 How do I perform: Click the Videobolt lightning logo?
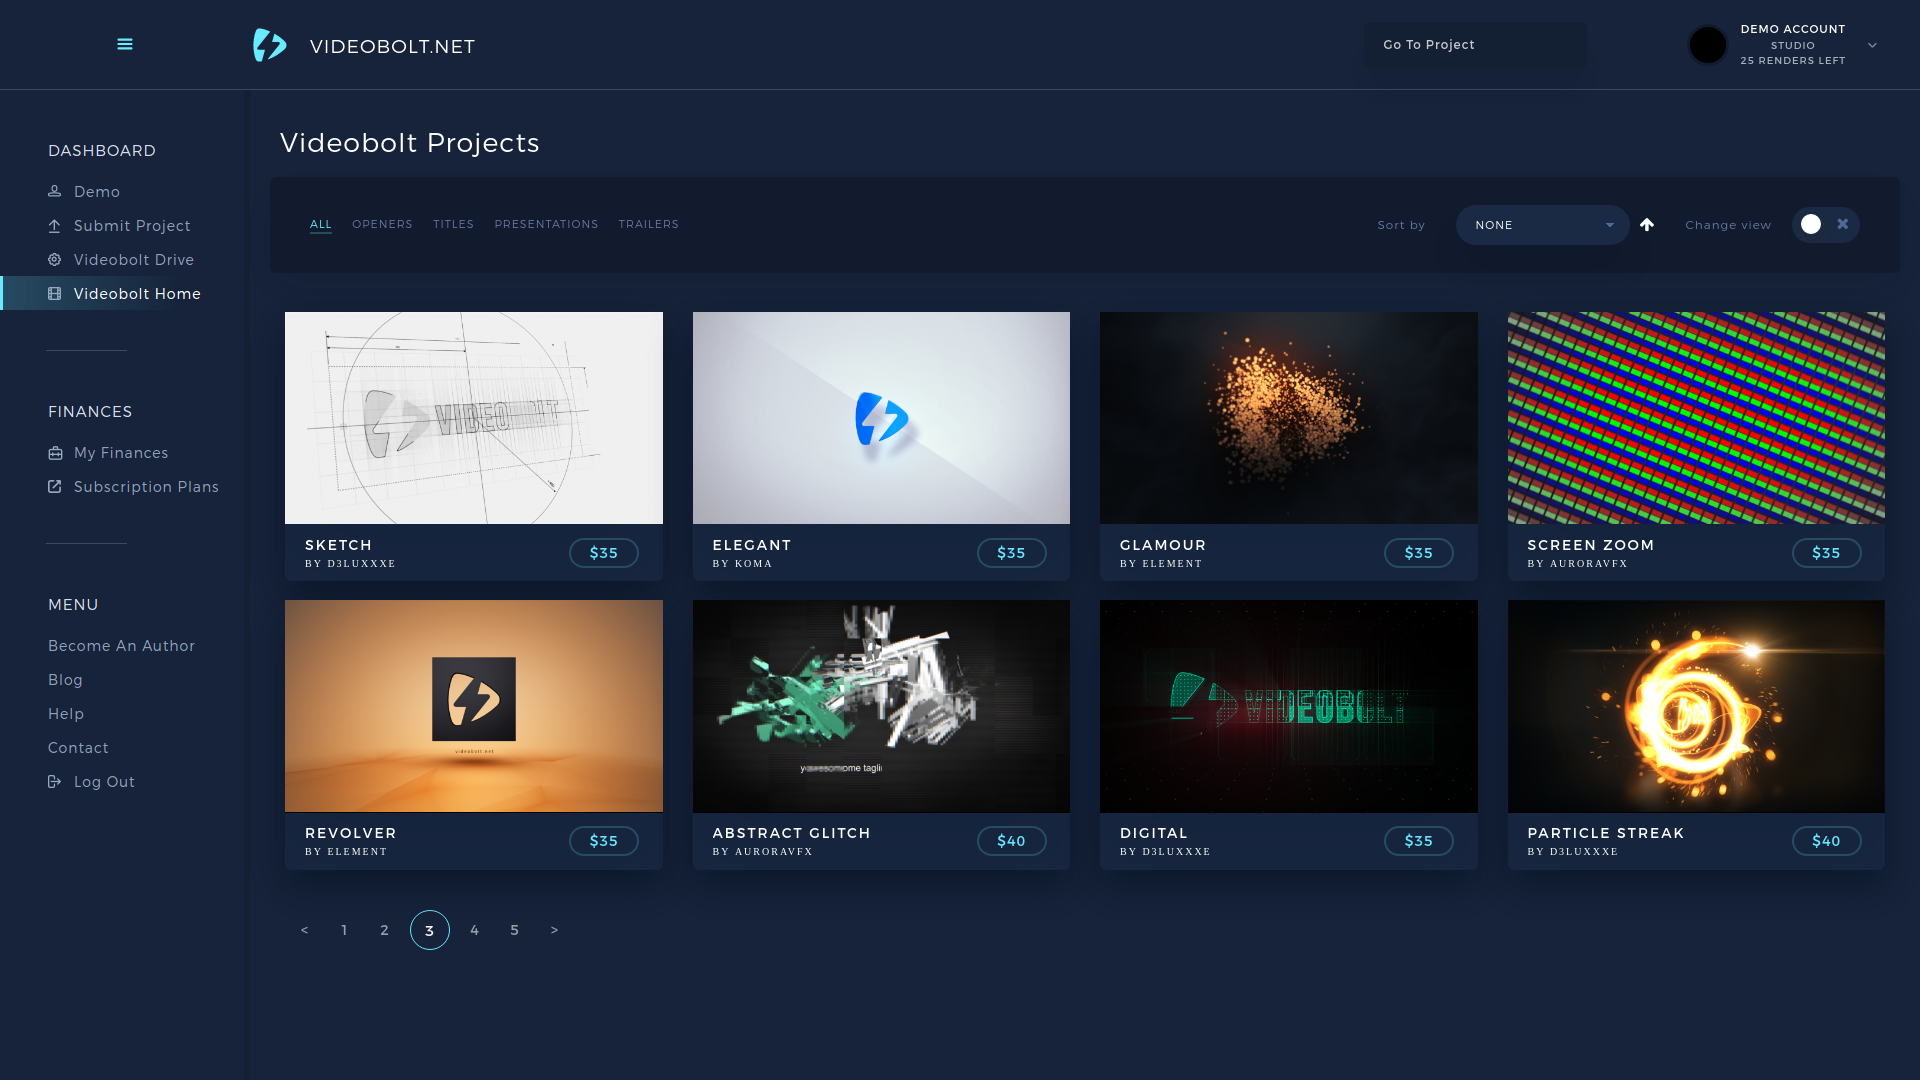[270, 45]
